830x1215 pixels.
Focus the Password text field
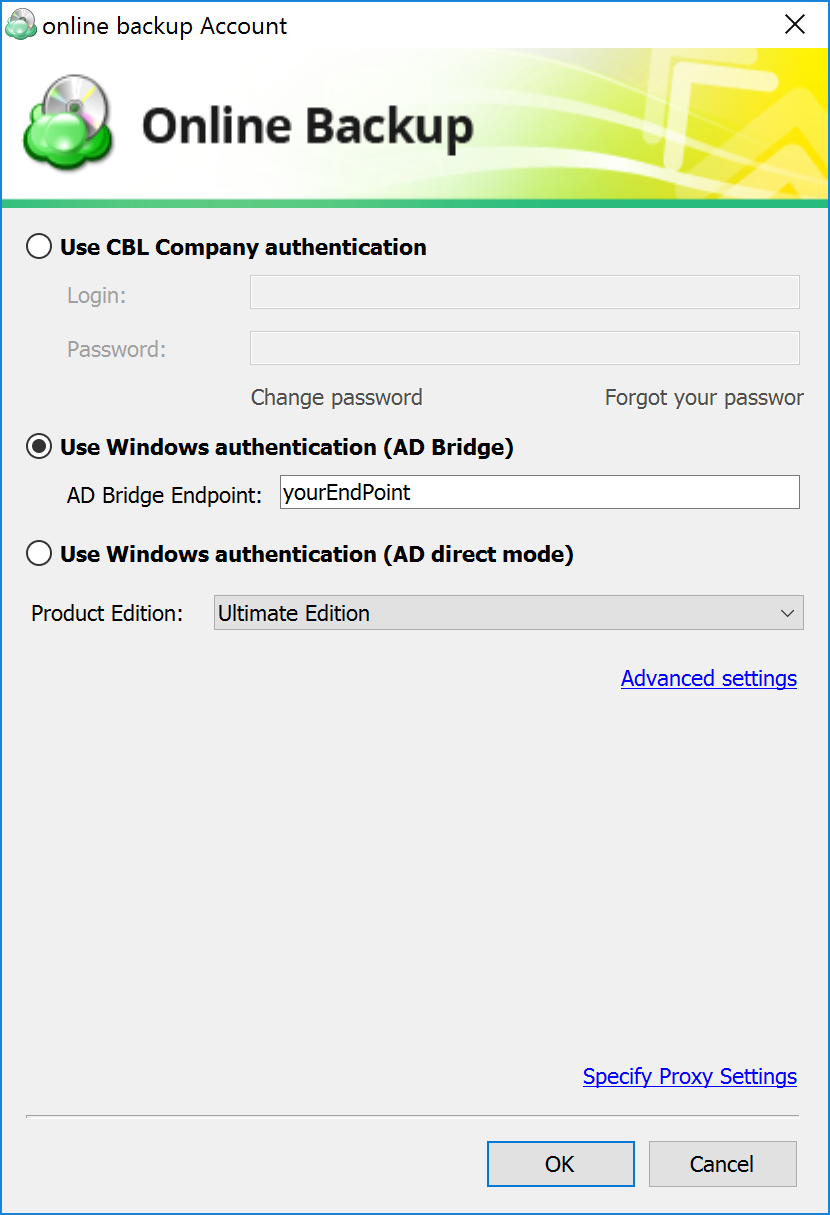coord(525,348)
